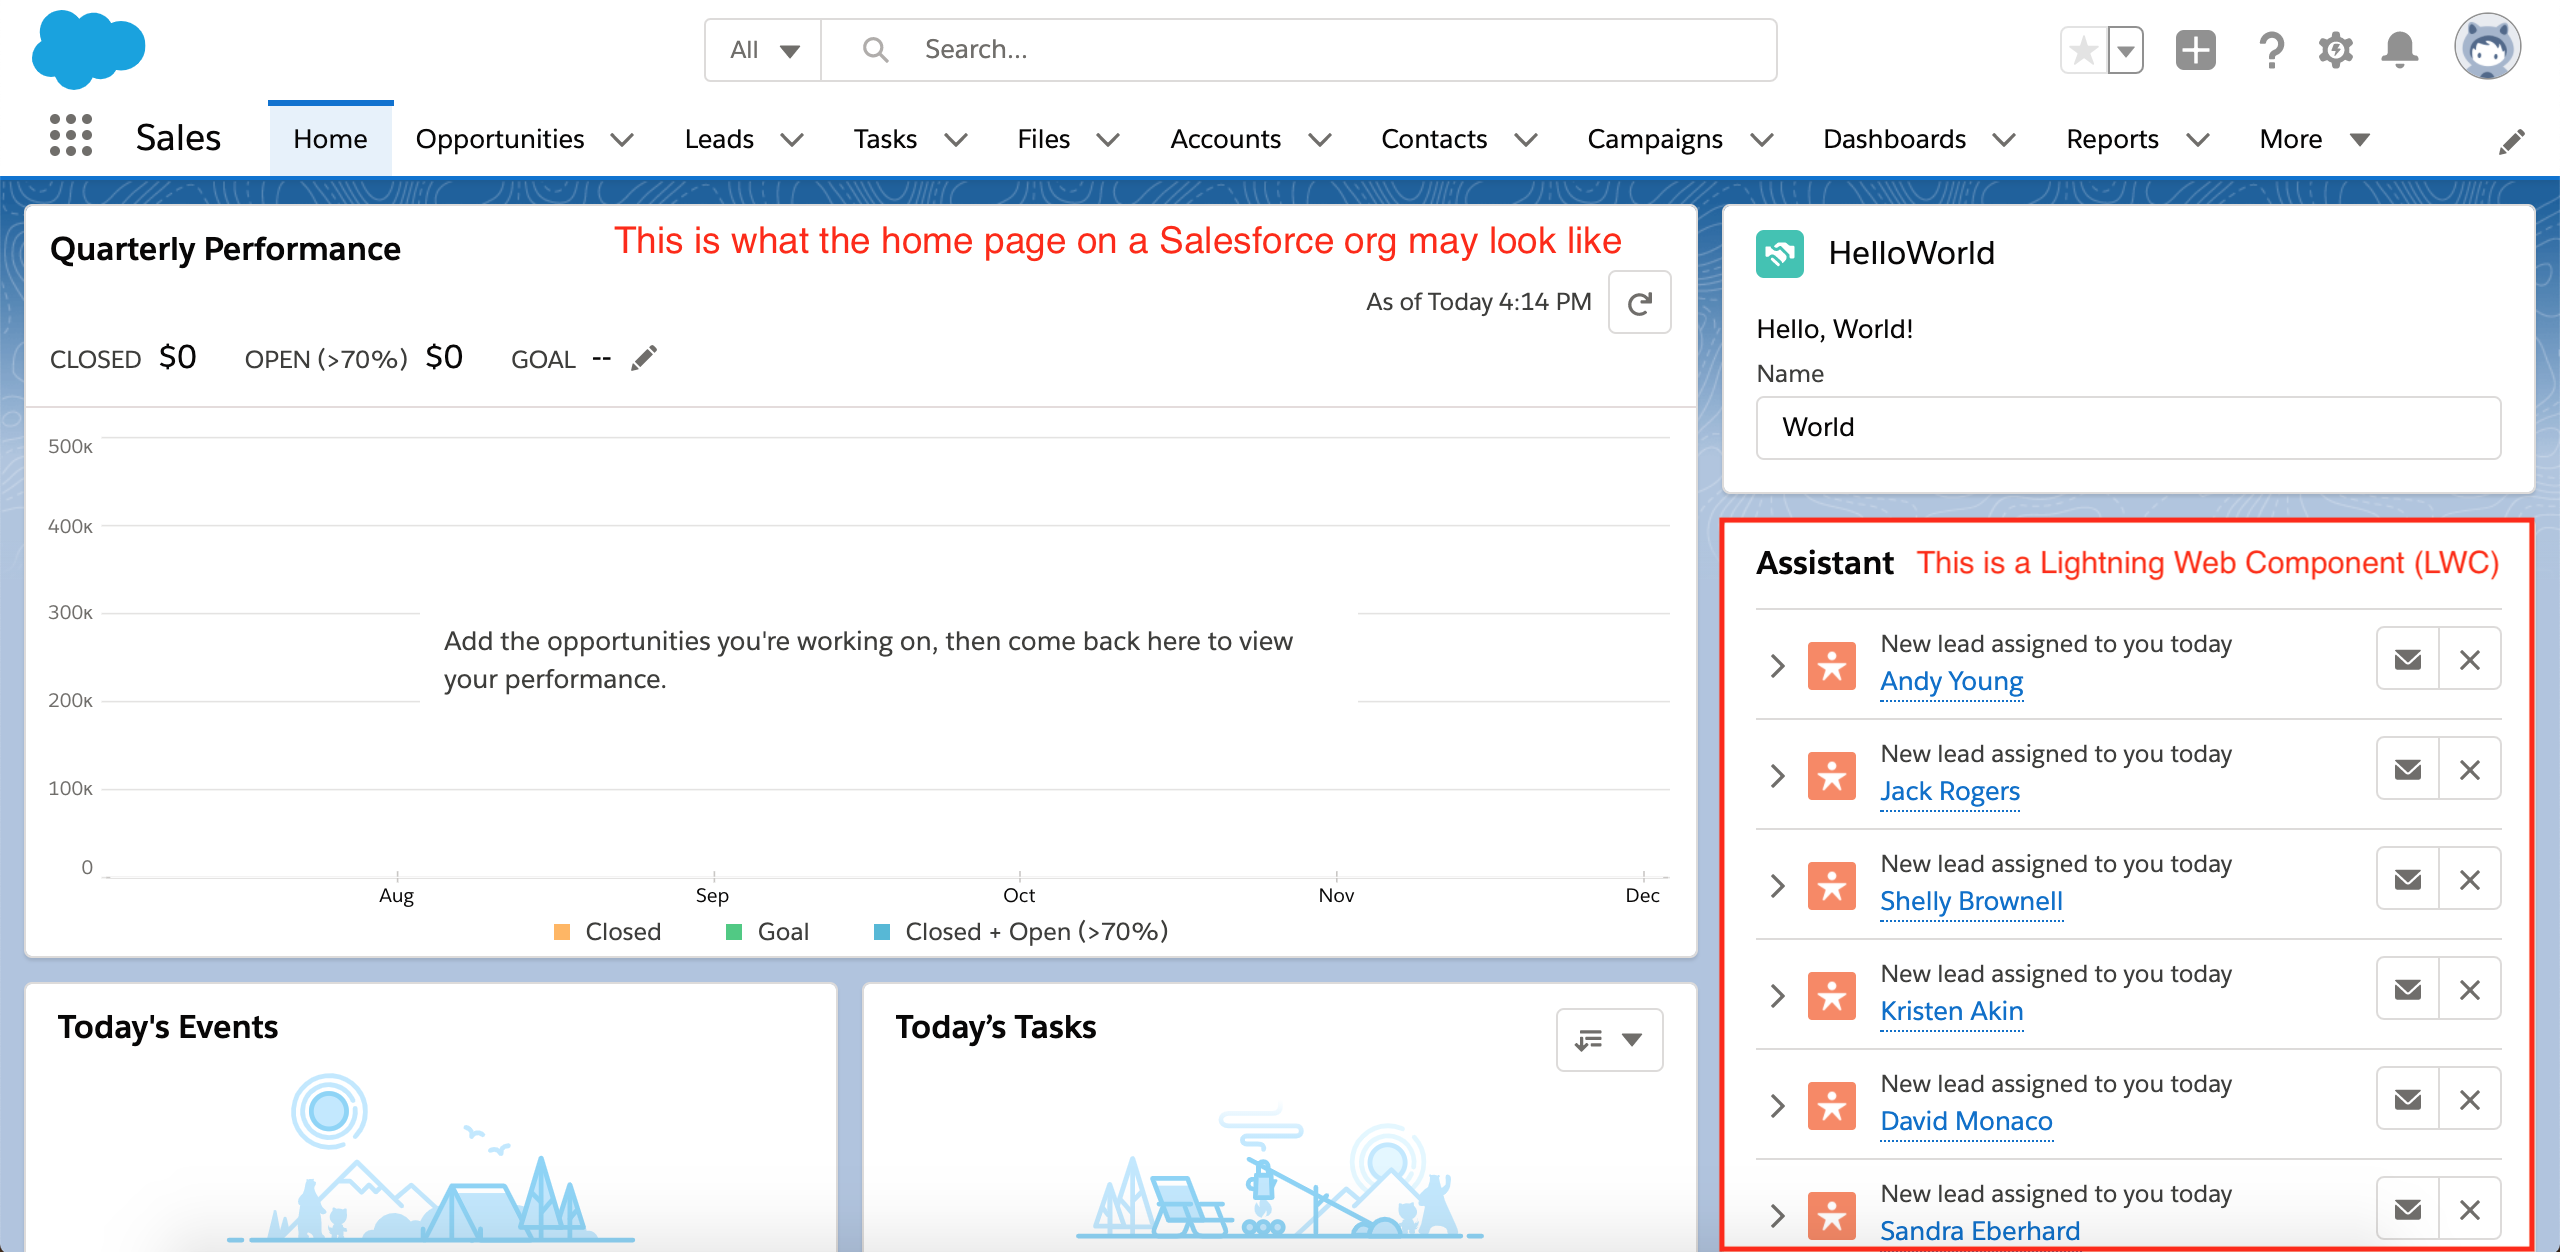Viewport: 2560px width, 1252px height.
Task: Open Today's Tasks filter dropdown
Action: (1609, 1040)
